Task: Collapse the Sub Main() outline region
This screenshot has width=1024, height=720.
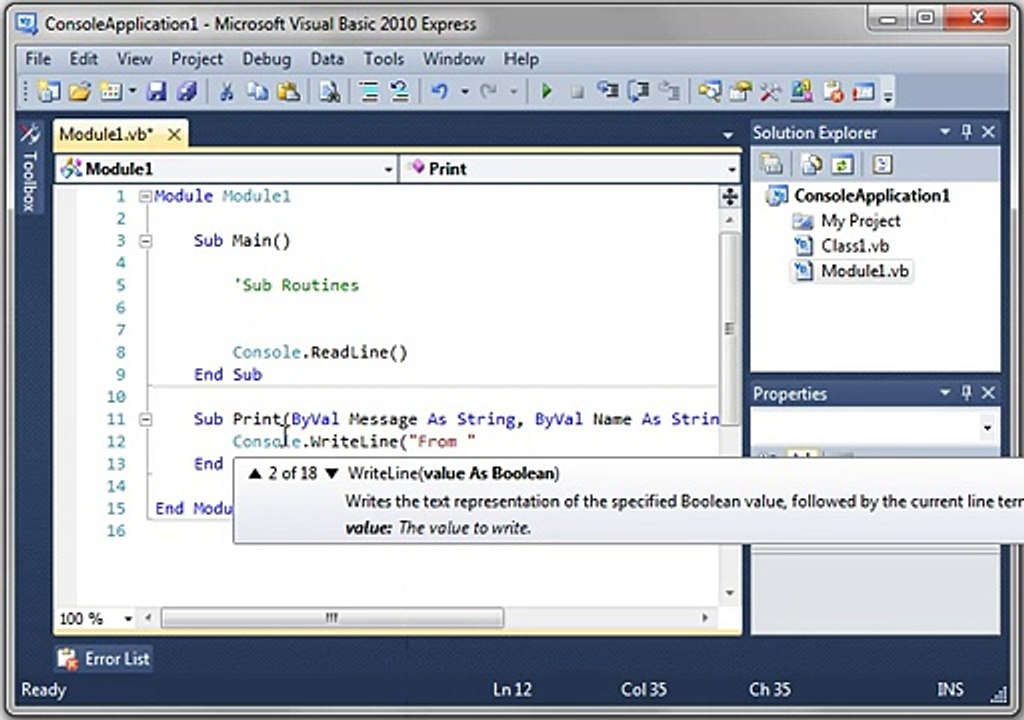Action: click(145, 241)
